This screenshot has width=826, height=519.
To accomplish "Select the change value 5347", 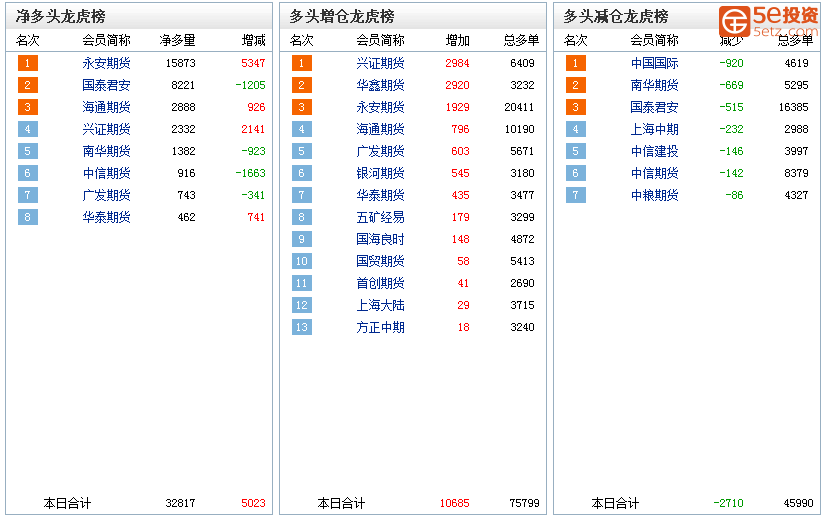I will coord(253,63).
